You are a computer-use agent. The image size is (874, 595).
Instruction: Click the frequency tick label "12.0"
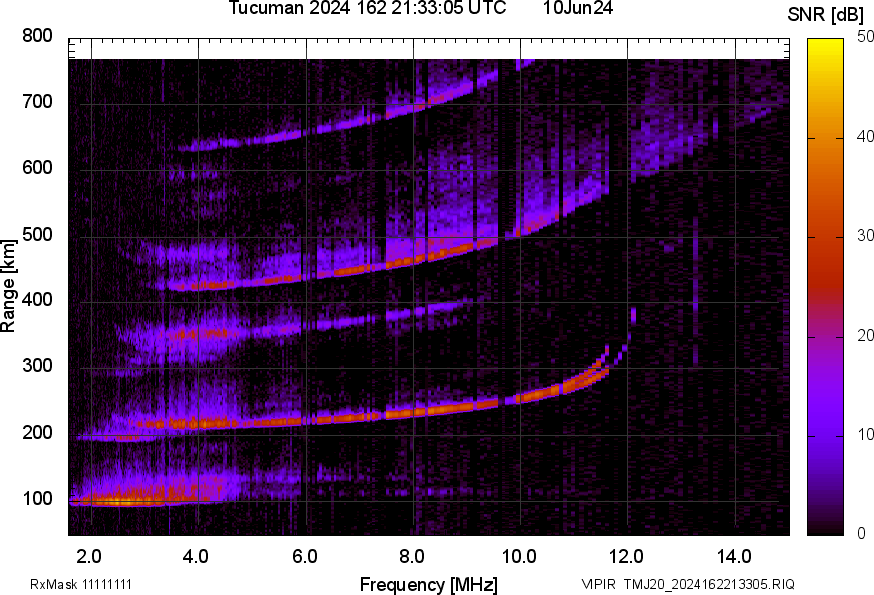[626, 556]
